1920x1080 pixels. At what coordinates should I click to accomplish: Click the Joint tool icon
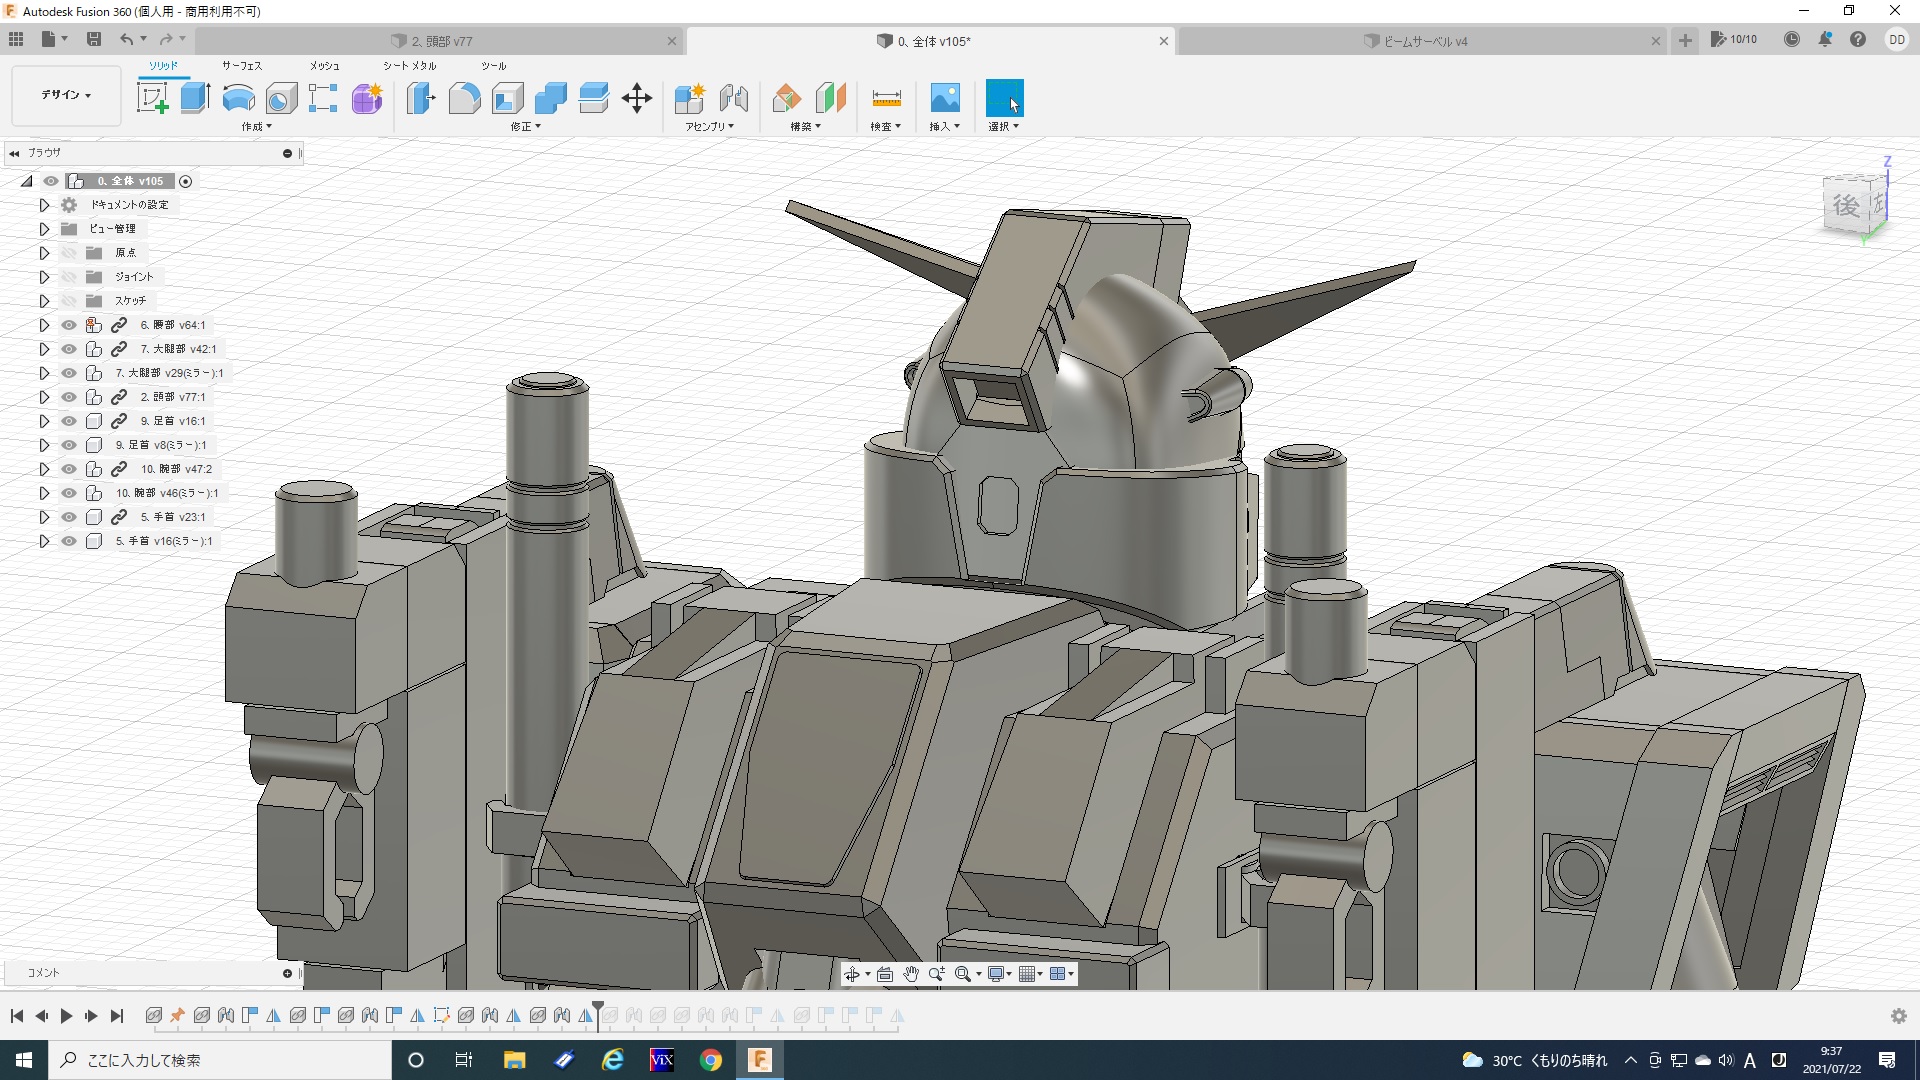point(733,98)
